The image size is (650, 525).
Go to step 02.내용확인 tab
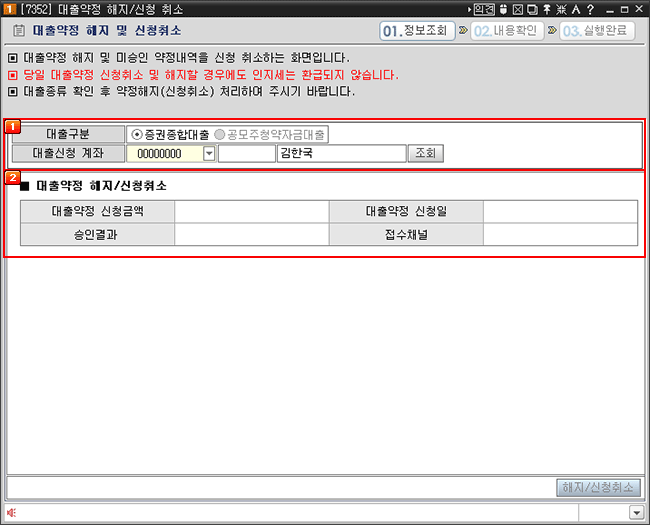coord(507,31)
